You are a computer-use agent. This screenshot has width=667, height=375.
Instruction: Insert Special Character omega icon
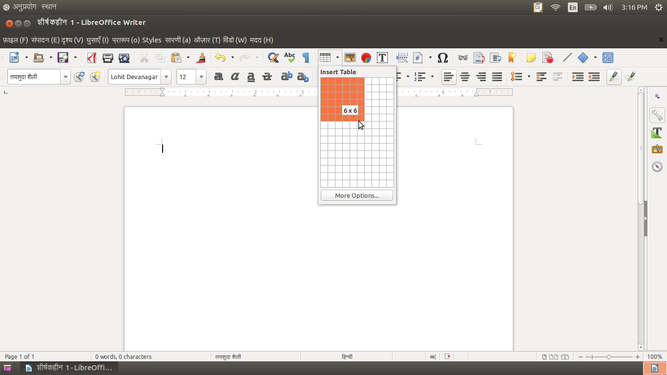click(443, 57)
